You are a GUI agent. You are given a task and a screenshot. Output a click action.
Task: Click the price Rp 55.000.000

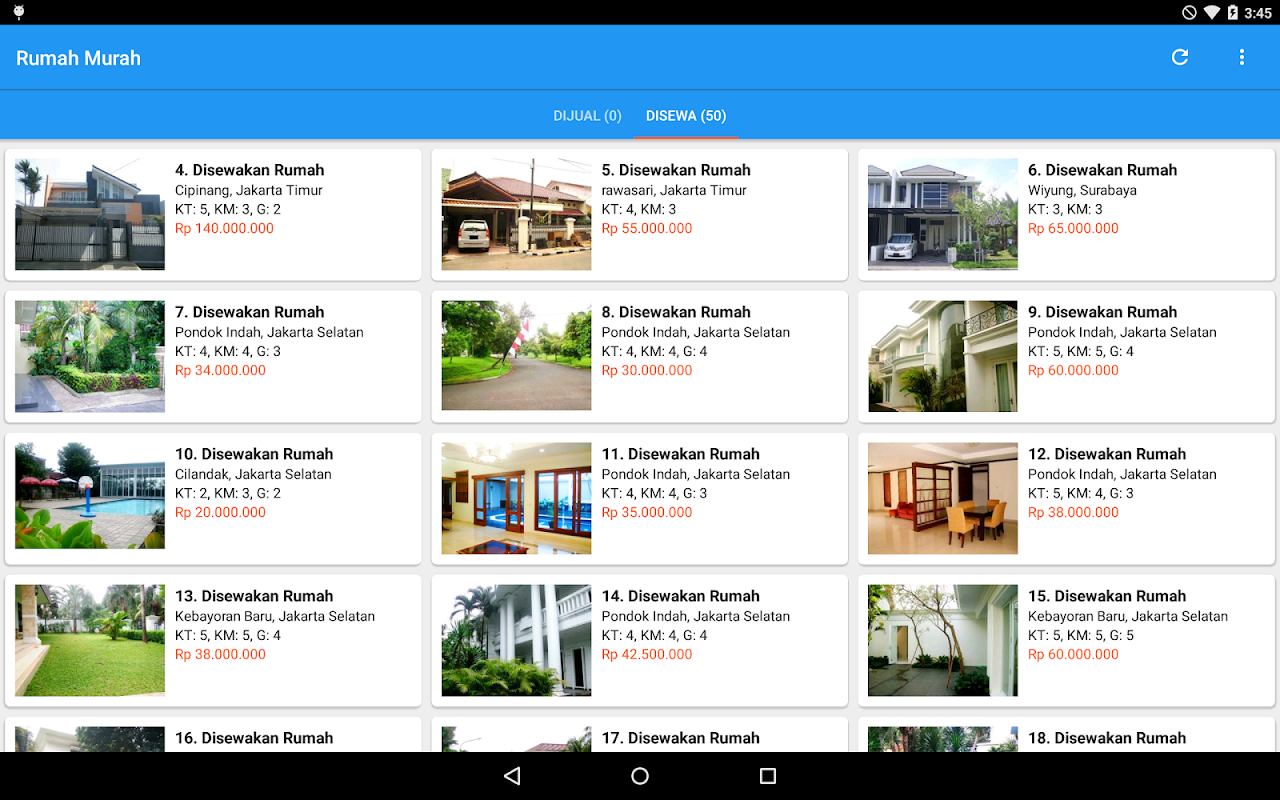647,228
